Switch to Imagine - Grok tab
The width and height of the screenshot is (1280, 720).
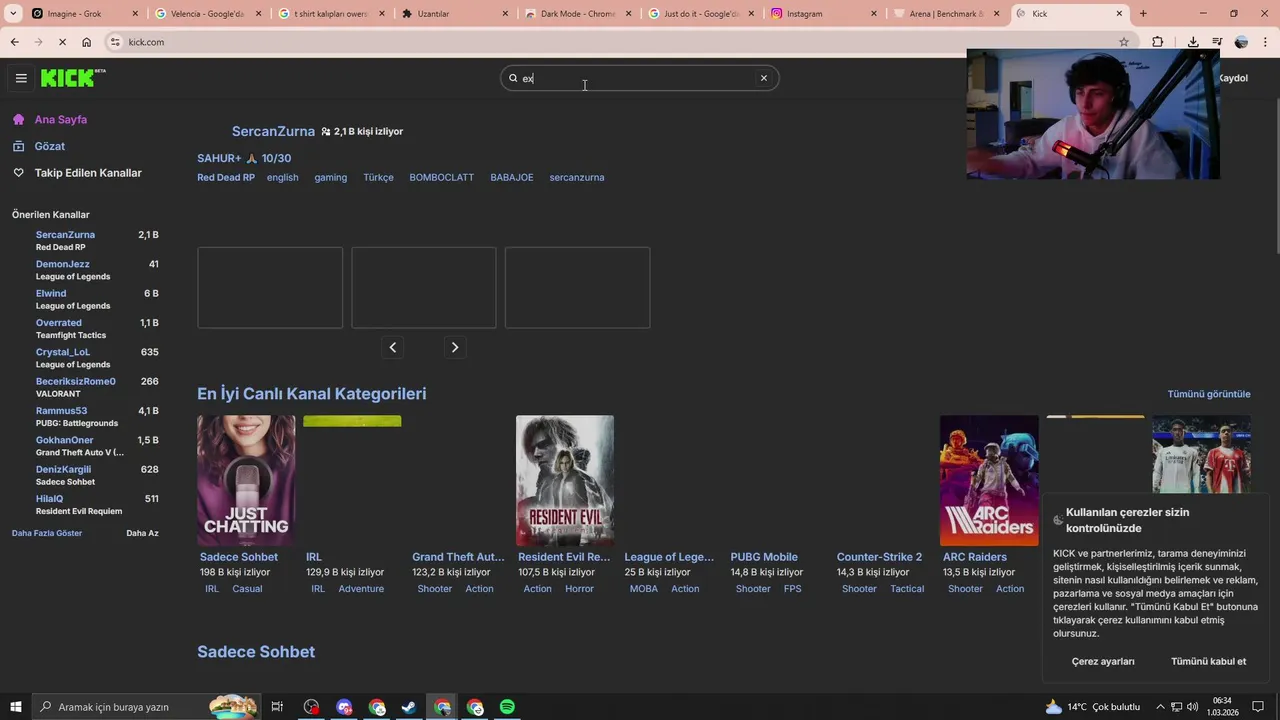[82, 14]
